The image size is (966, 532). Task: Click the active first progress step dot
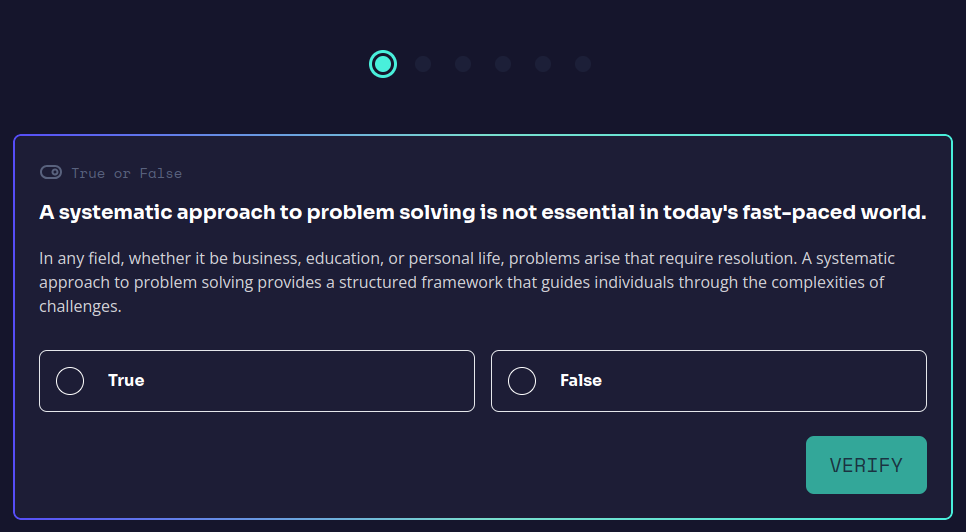[x=383, y=64]
